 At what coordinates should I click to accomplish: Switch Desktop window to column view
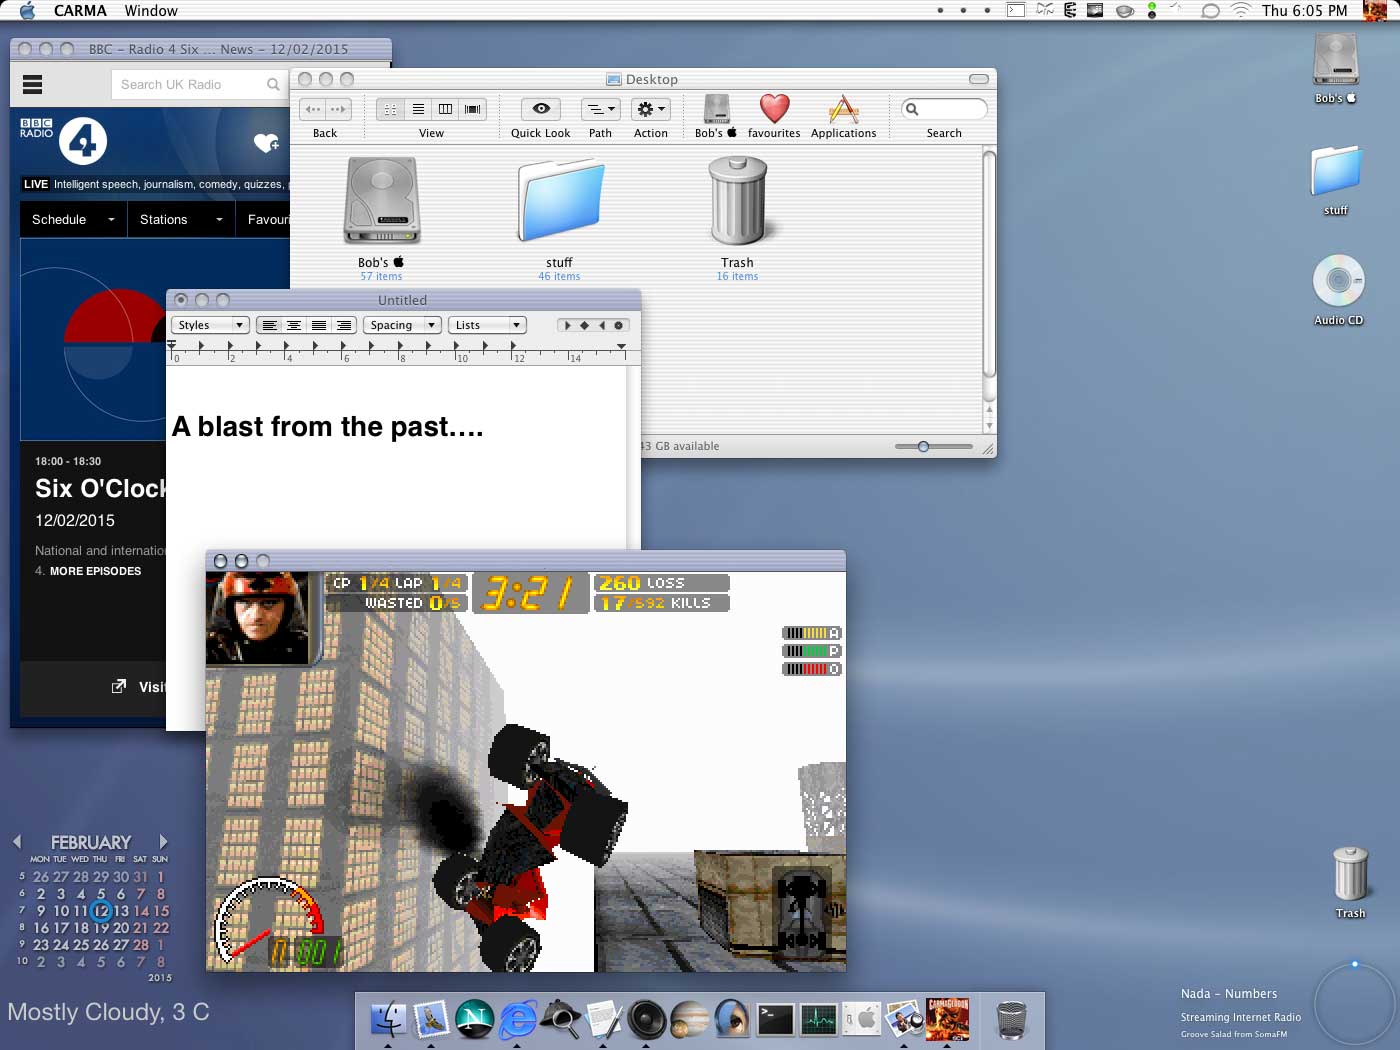(445, 109)
